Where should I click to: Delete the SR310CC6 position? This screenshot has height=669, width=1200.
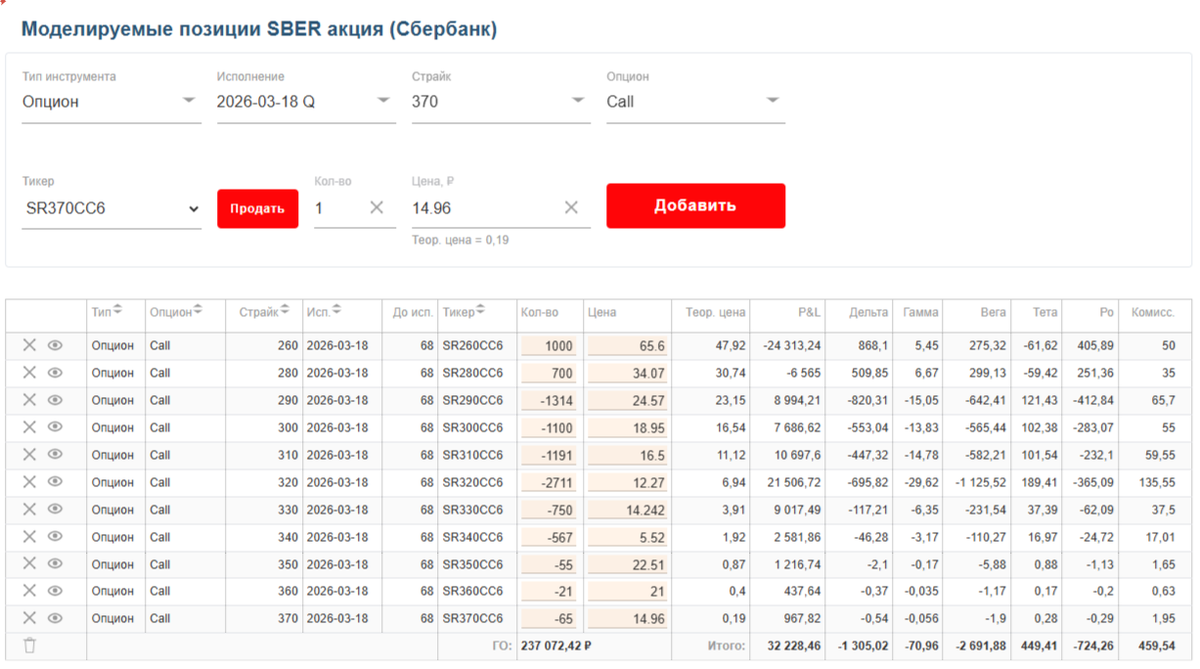[30, 454]
